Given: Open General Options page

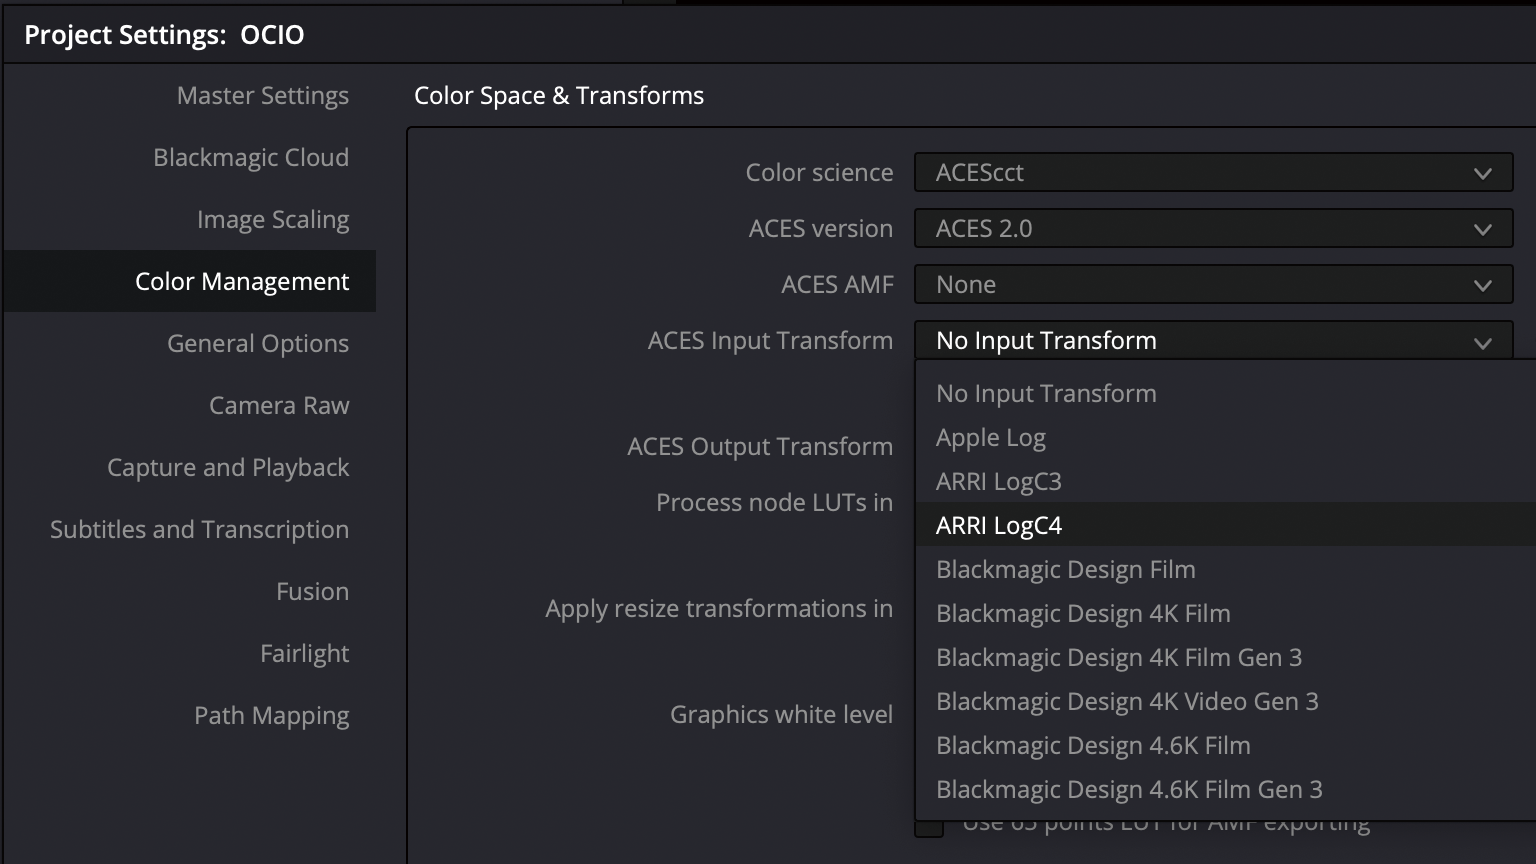Looking at the screenshot, I should [x=257, y=343].
